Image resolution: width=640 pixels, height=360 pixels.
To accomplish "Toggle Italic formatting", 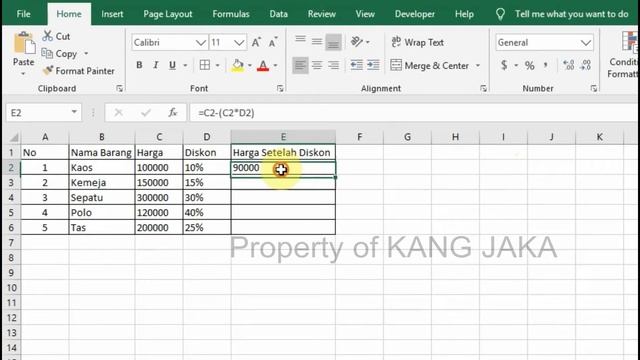I will coord(156,65).
